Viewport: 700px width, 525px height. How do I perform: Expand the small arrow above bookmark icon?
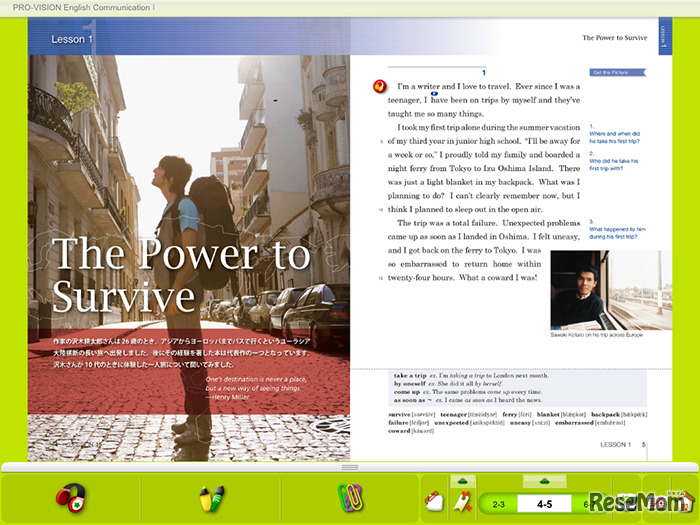coord(463,481)
